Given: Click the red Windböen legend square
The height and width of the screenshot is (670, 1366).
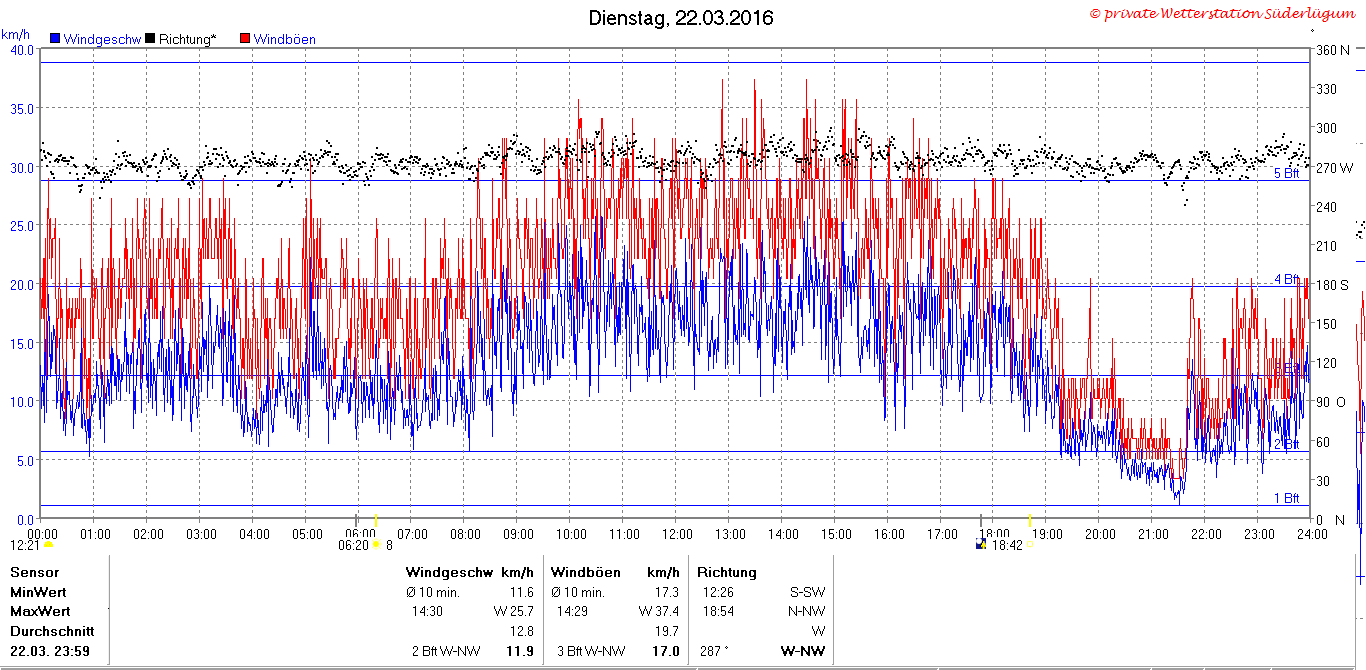Looking at the screenshot, I should pyautogui.click(x=245, y=39).
